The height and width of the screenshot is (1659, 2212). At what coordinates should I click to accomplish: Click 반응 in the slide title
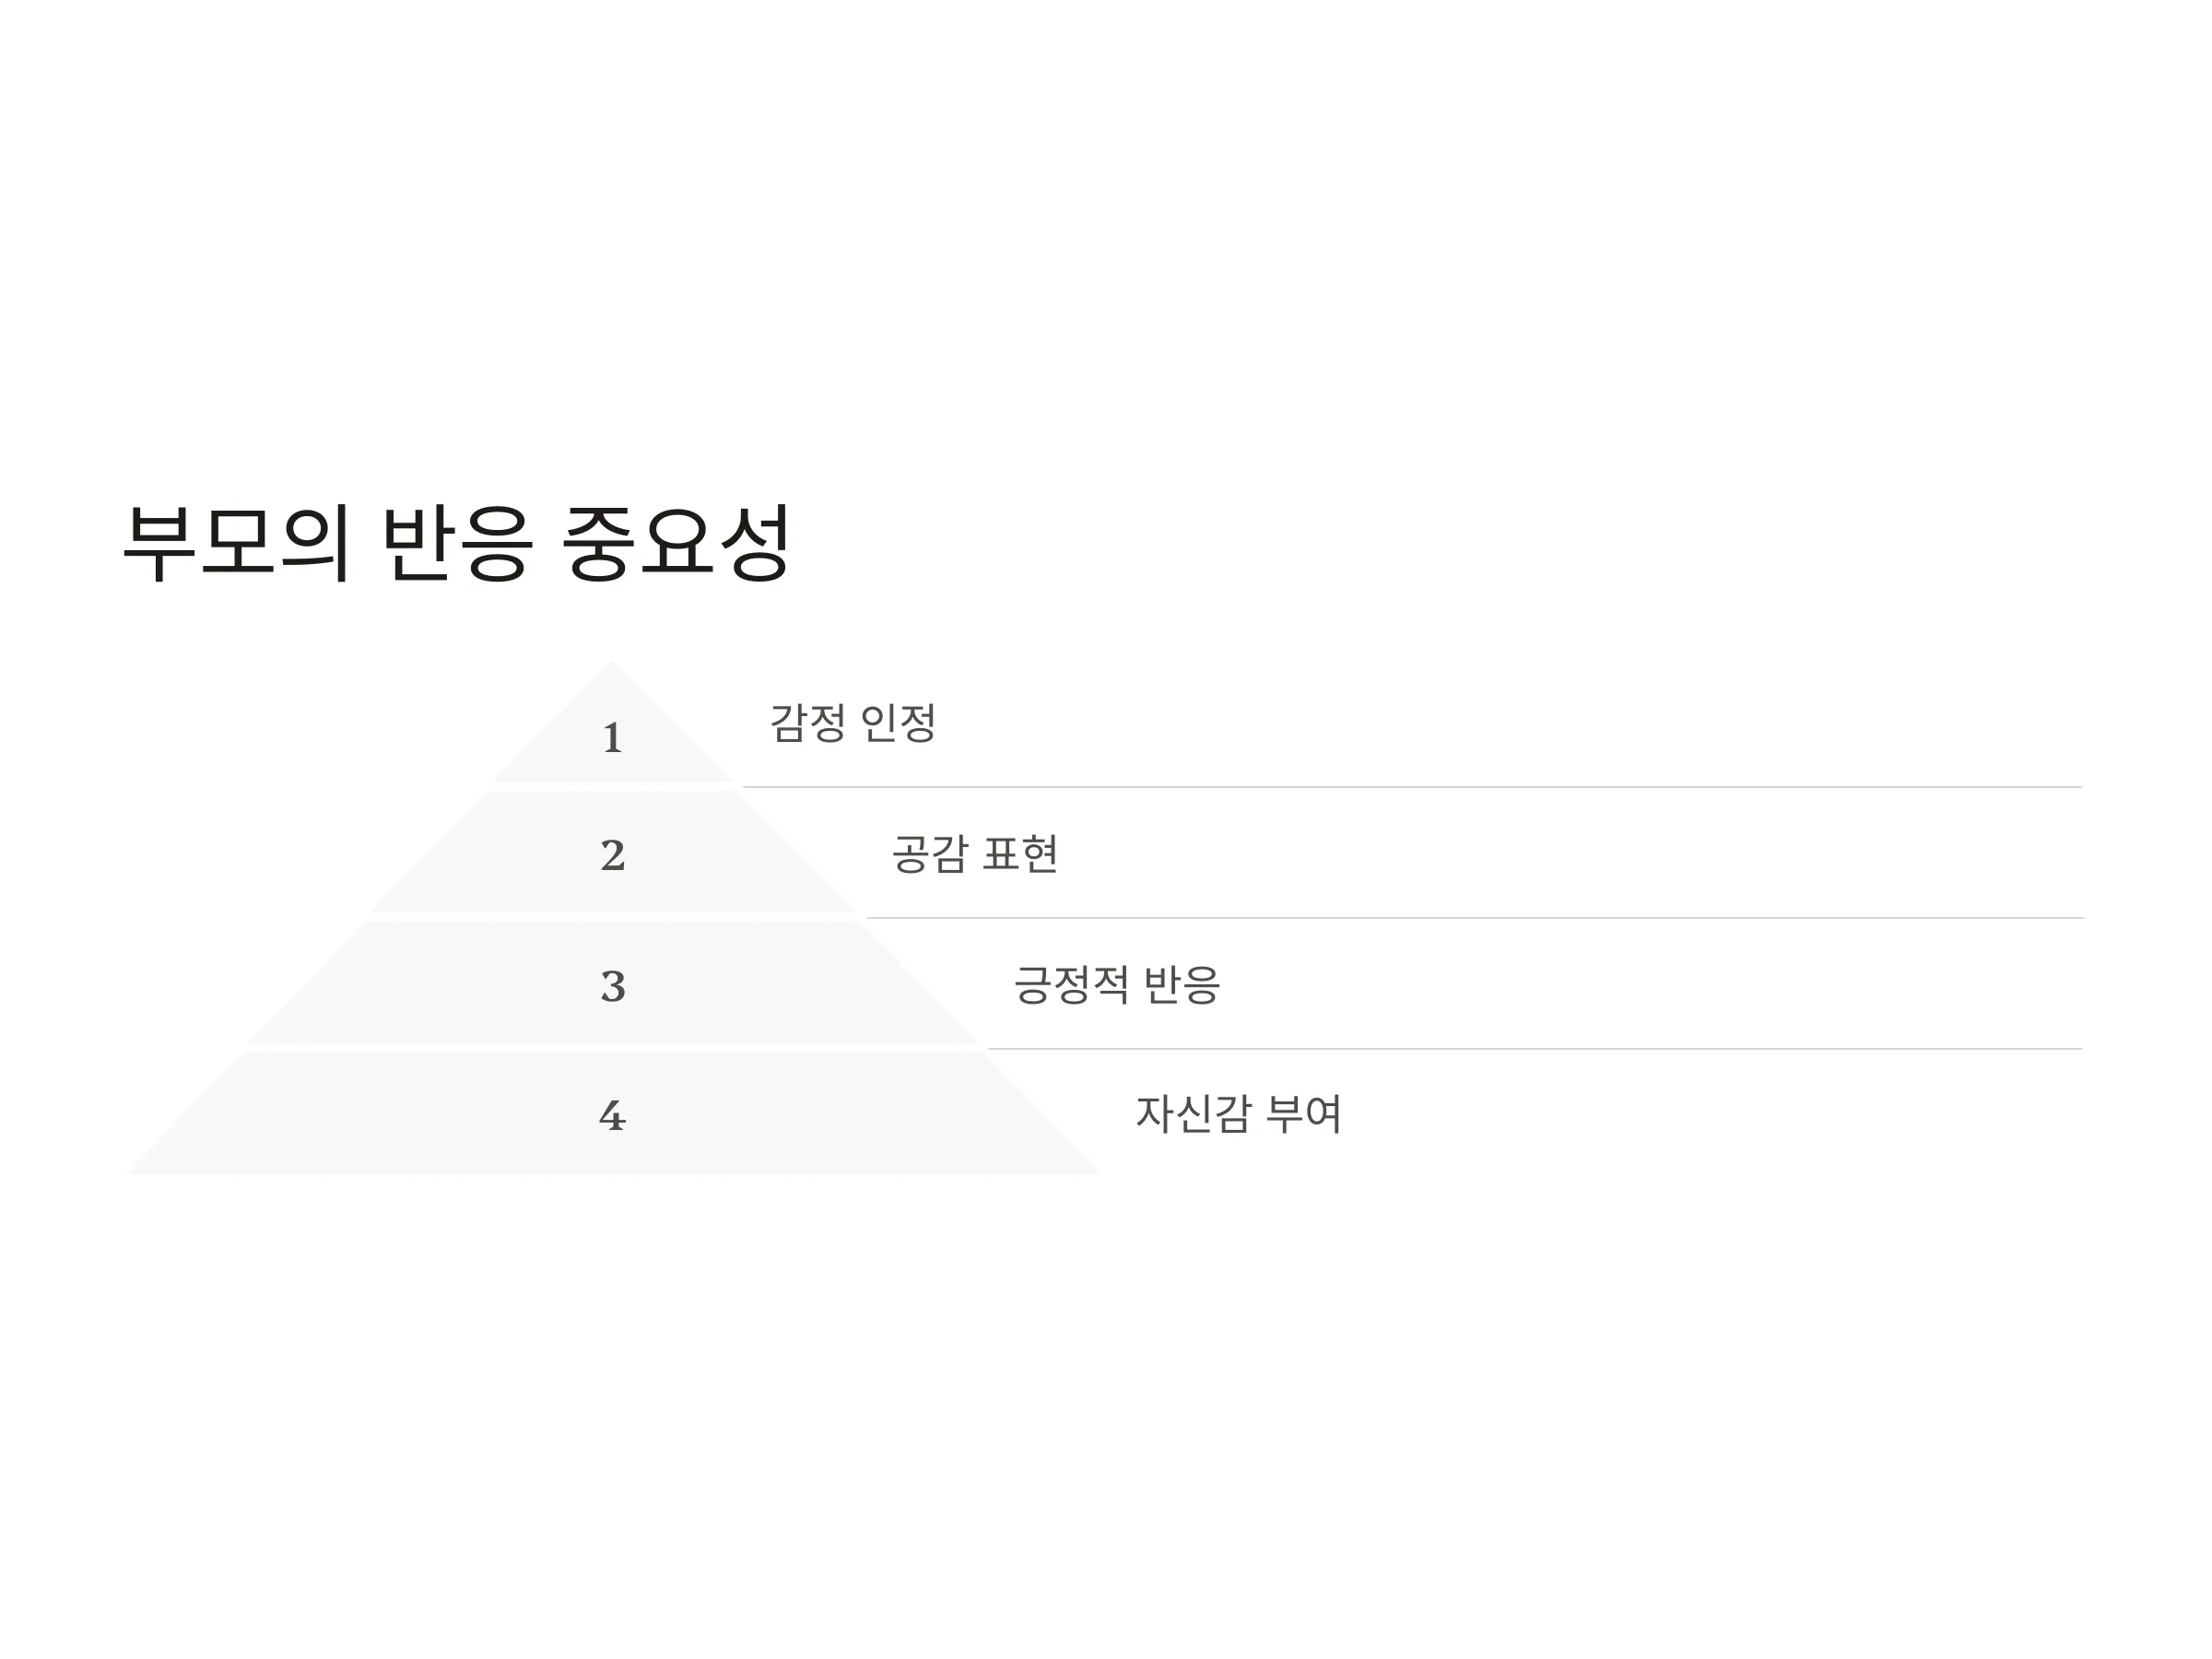click(x=457, y=543)
